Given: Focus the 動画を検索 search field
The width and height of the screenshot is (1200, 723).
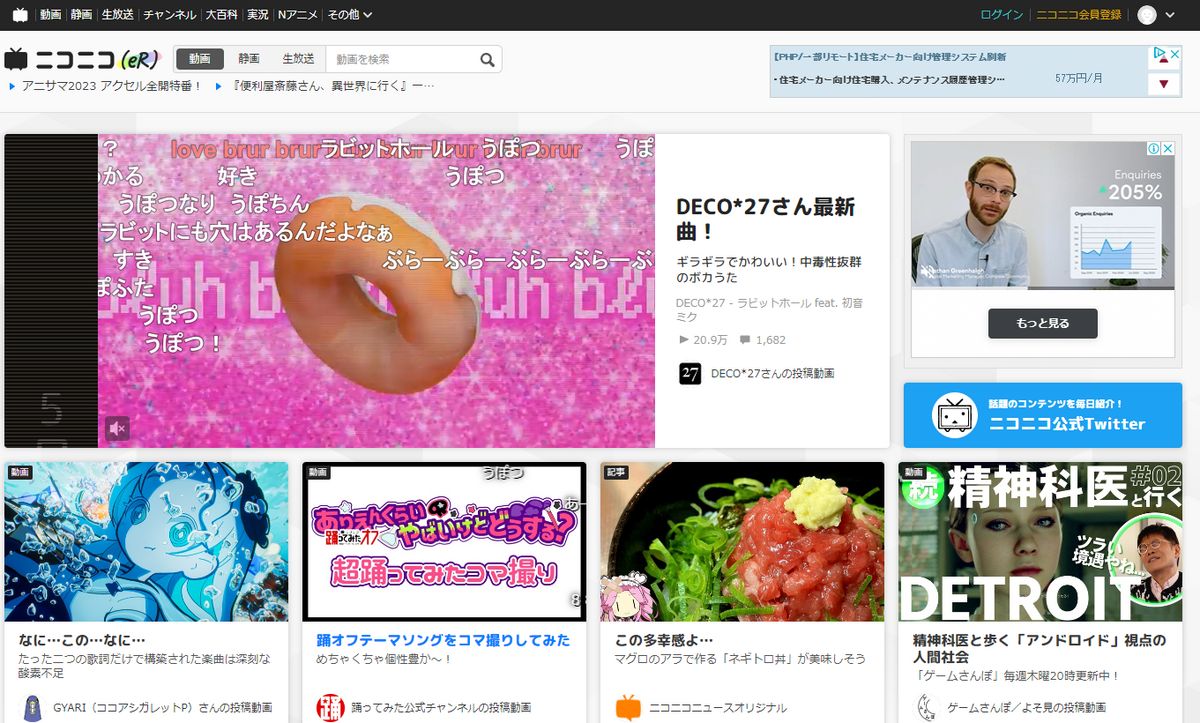Looking at the screenshot, I should tap(401, 60).
